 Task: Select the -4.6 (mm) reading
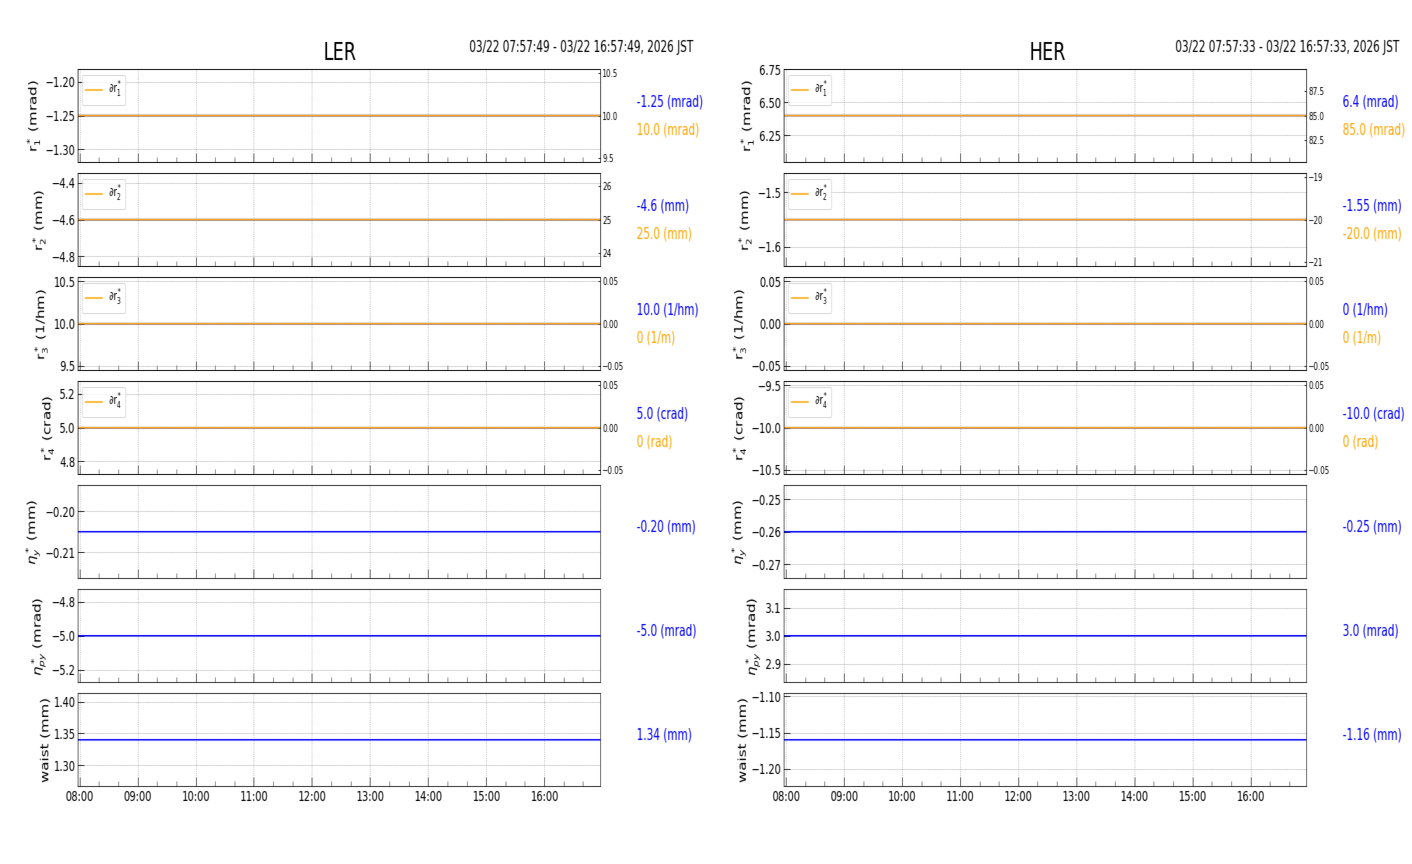tap(663, 206)
